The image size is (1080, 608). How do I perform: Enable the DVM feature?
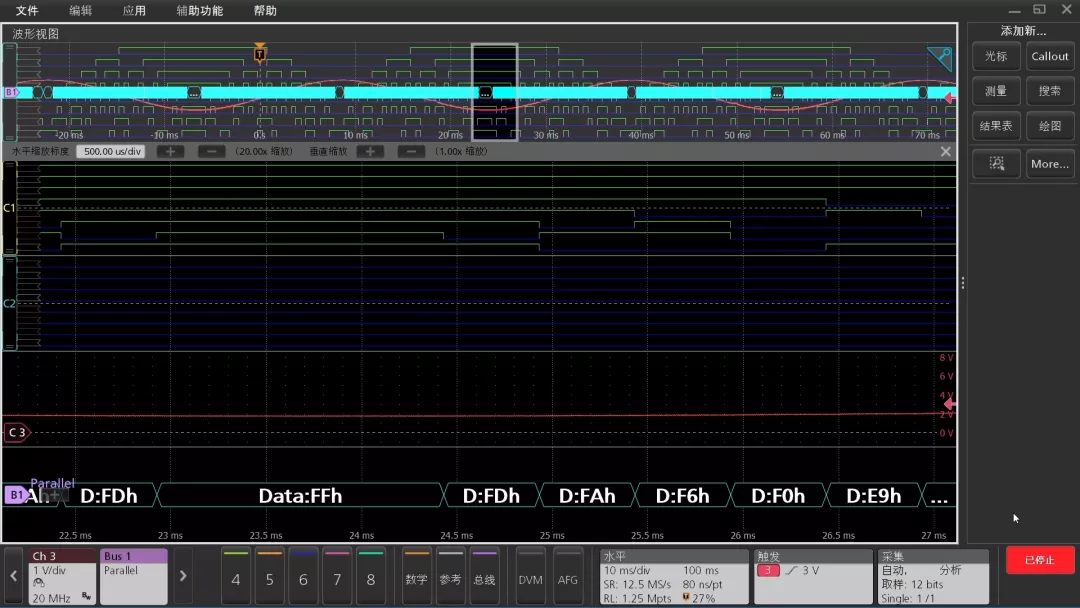click(x=530, y=576)
